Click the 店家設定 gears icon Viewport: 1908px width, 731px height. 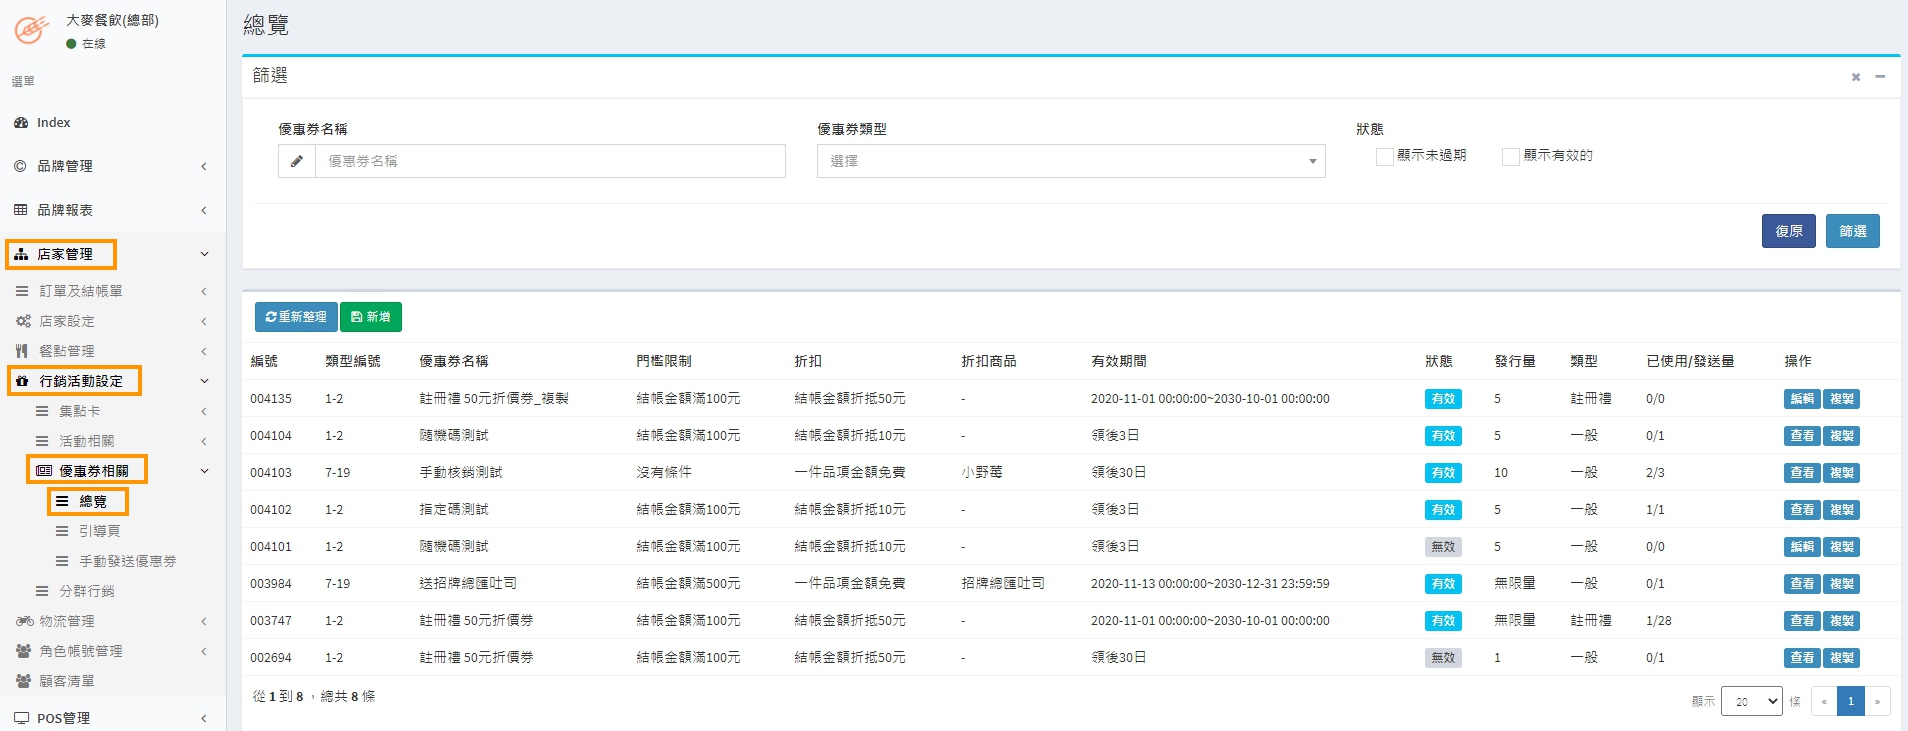click(x=23, y=321)
